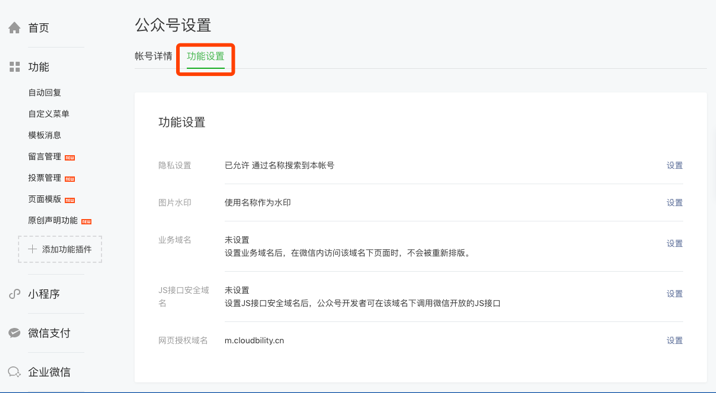
Task: Click the new badge next to 原创声明功能
Action: (x=86, y=221)
